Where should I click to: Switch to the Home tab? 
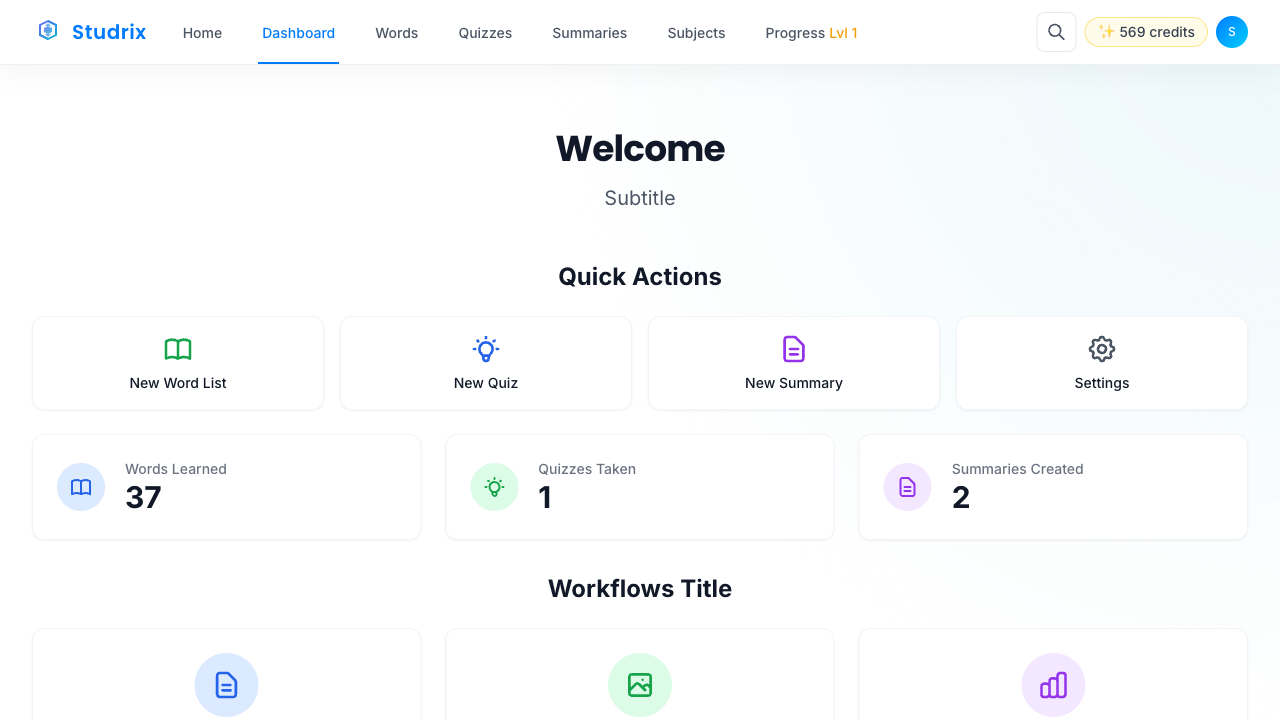coord(202,32)
